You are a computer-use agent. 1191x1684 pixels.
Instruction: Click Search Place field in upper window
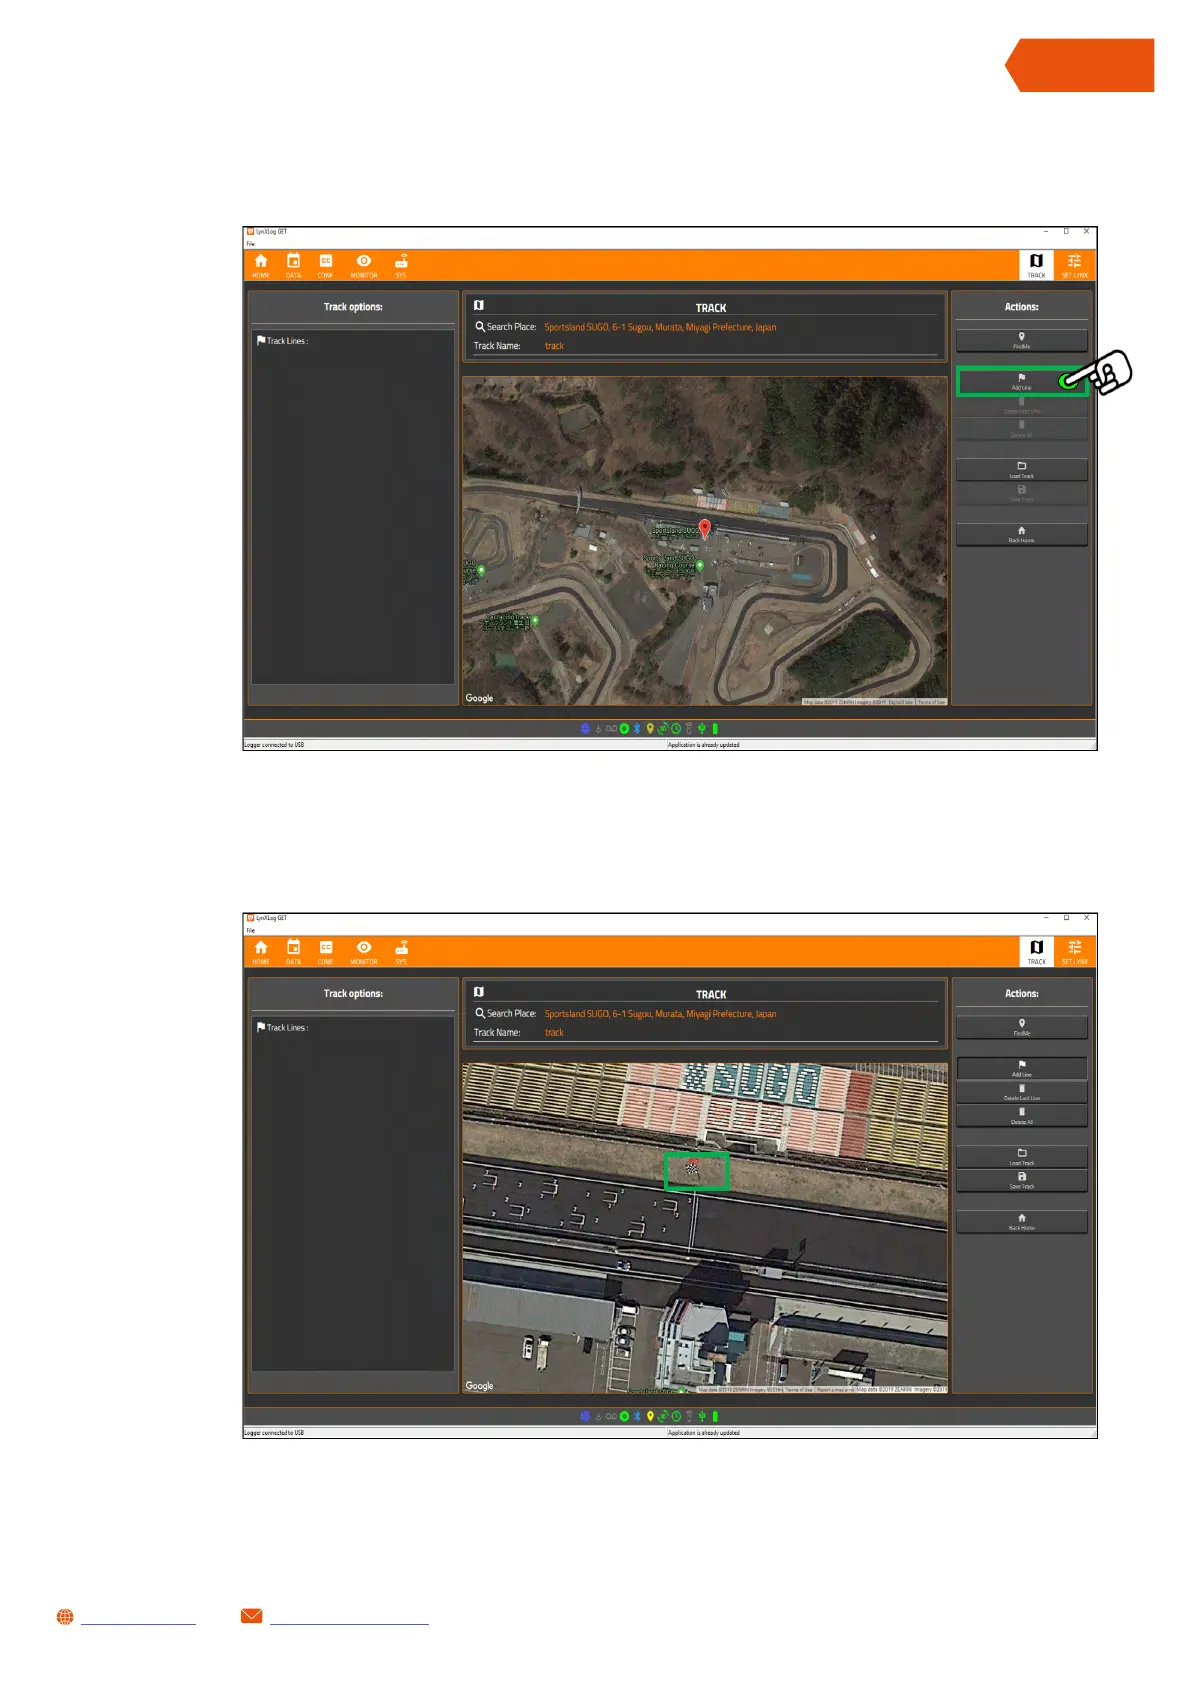pos(660,327)
